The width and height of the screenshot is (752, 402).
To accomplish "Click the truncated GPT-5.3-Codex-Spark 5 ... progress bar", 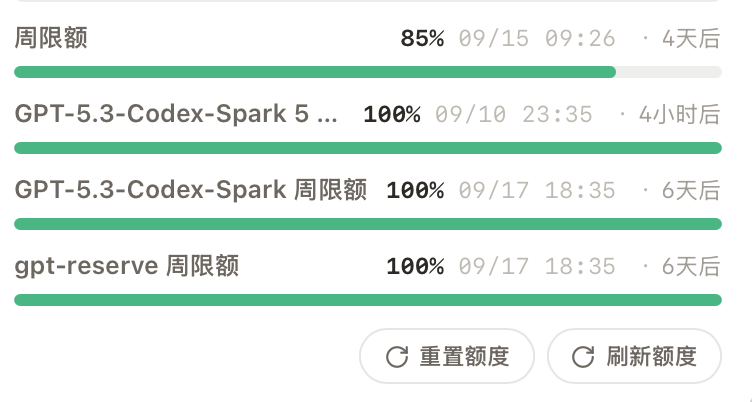I will coord(368,148).
